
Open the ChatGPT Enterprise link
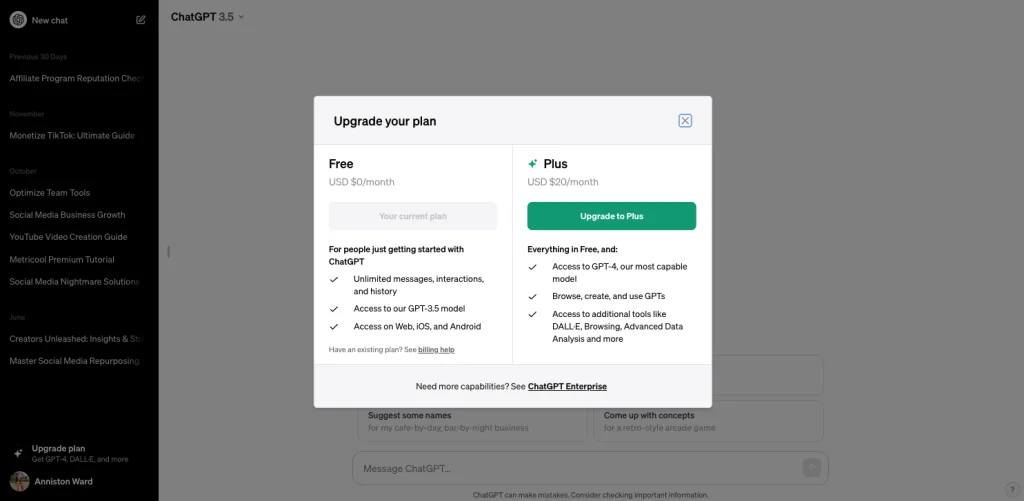567,387
